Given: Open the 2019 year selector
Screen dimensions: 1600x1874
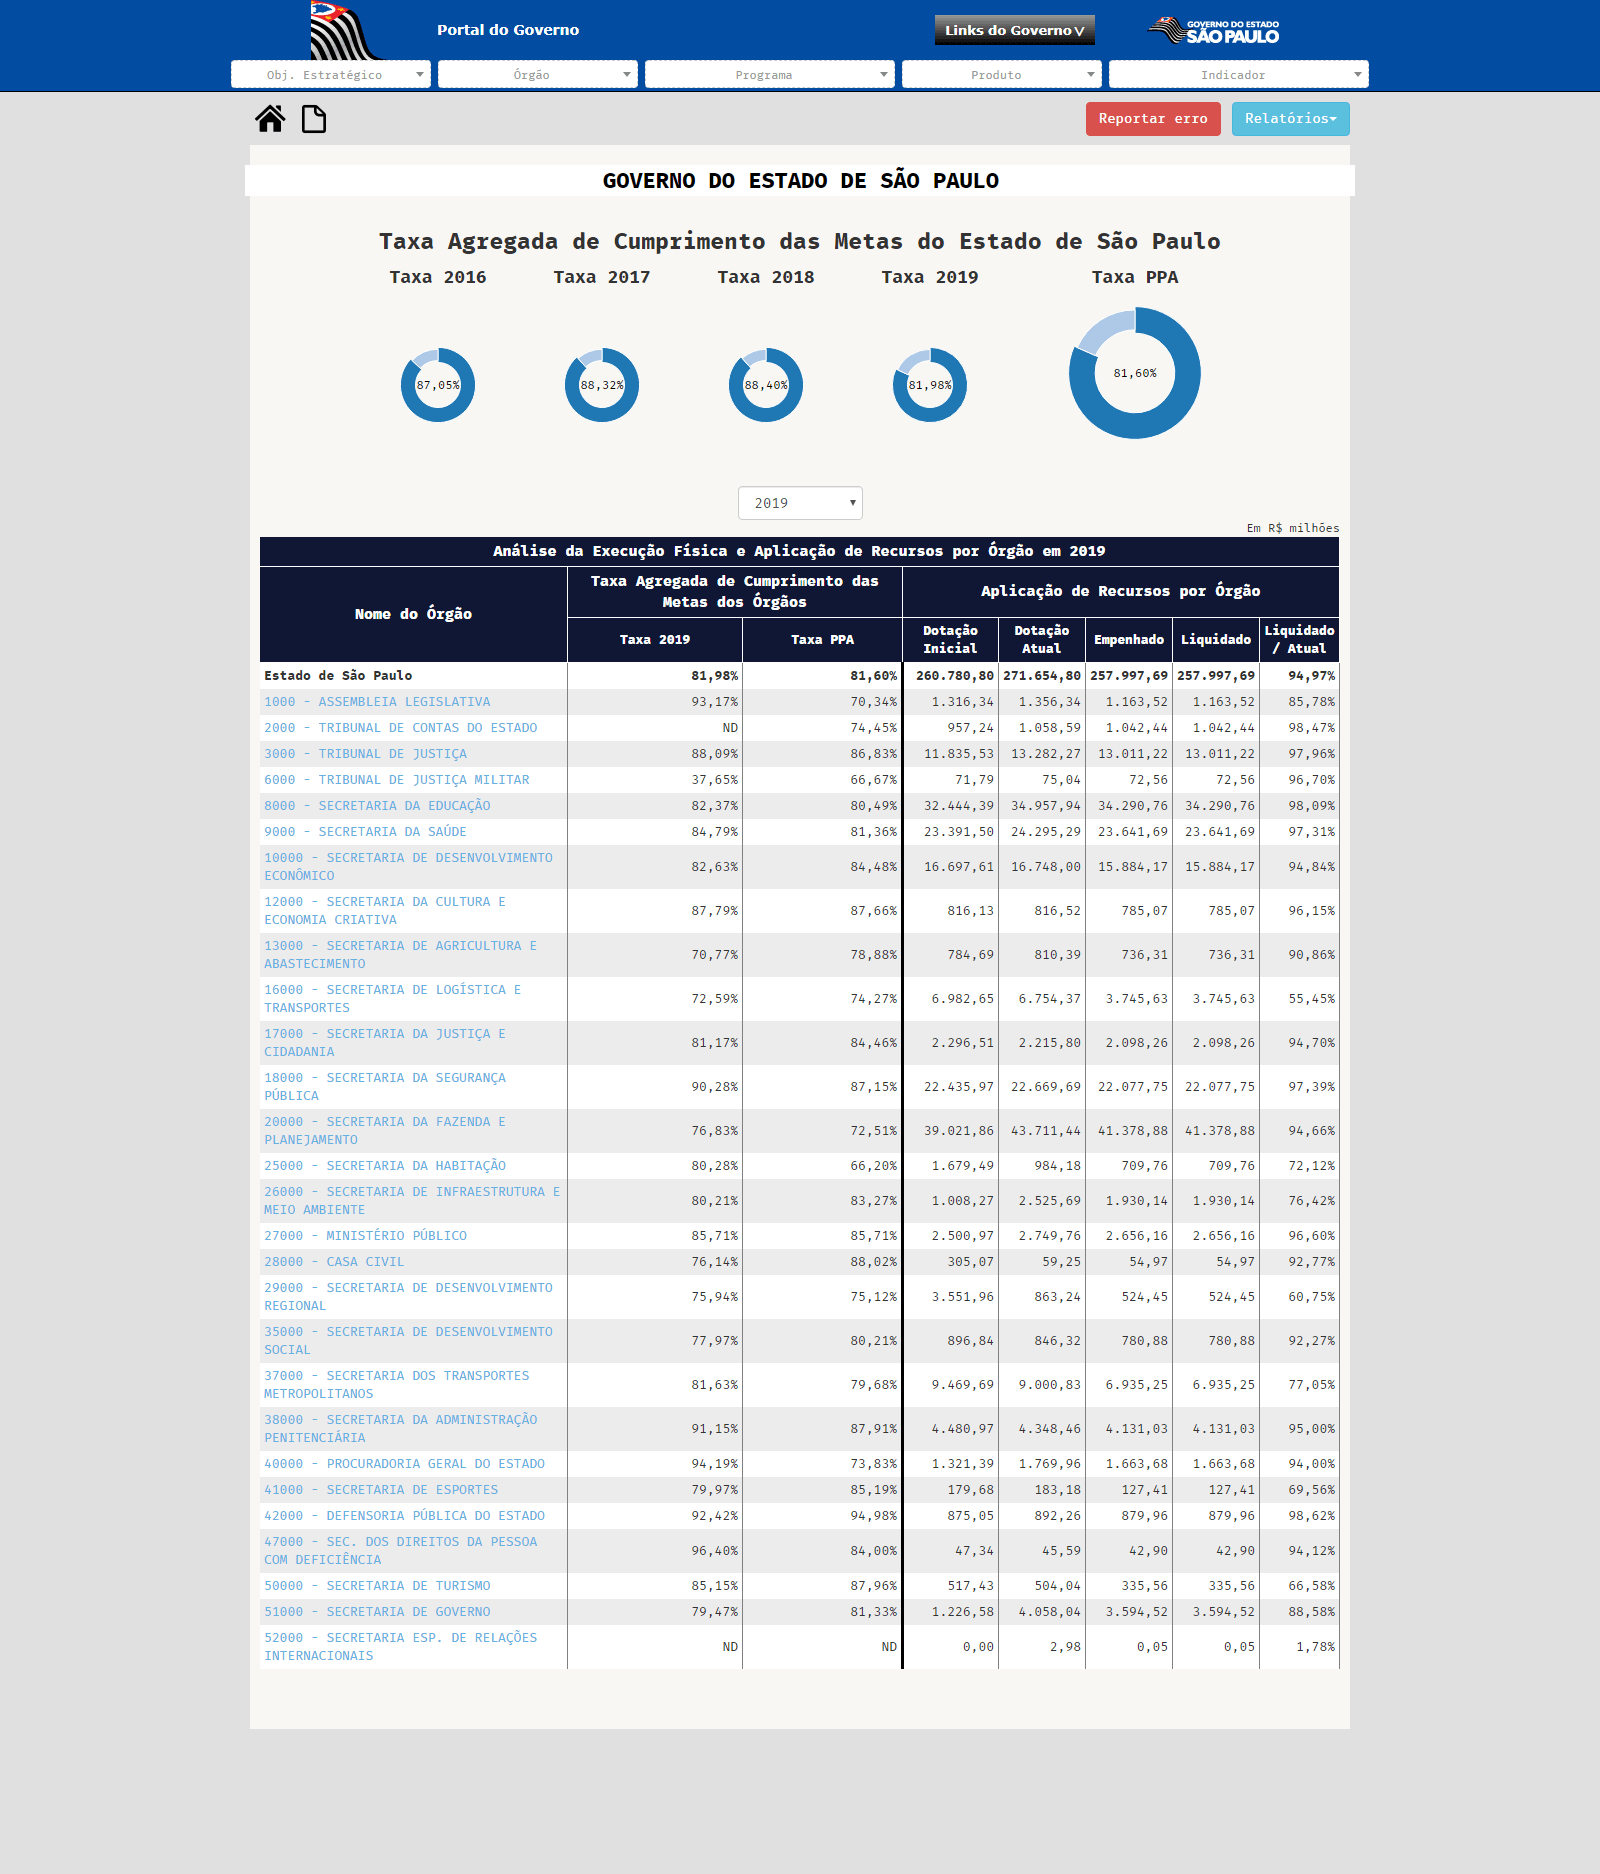Looking at the screenshot, I should [x=800, y=503].
